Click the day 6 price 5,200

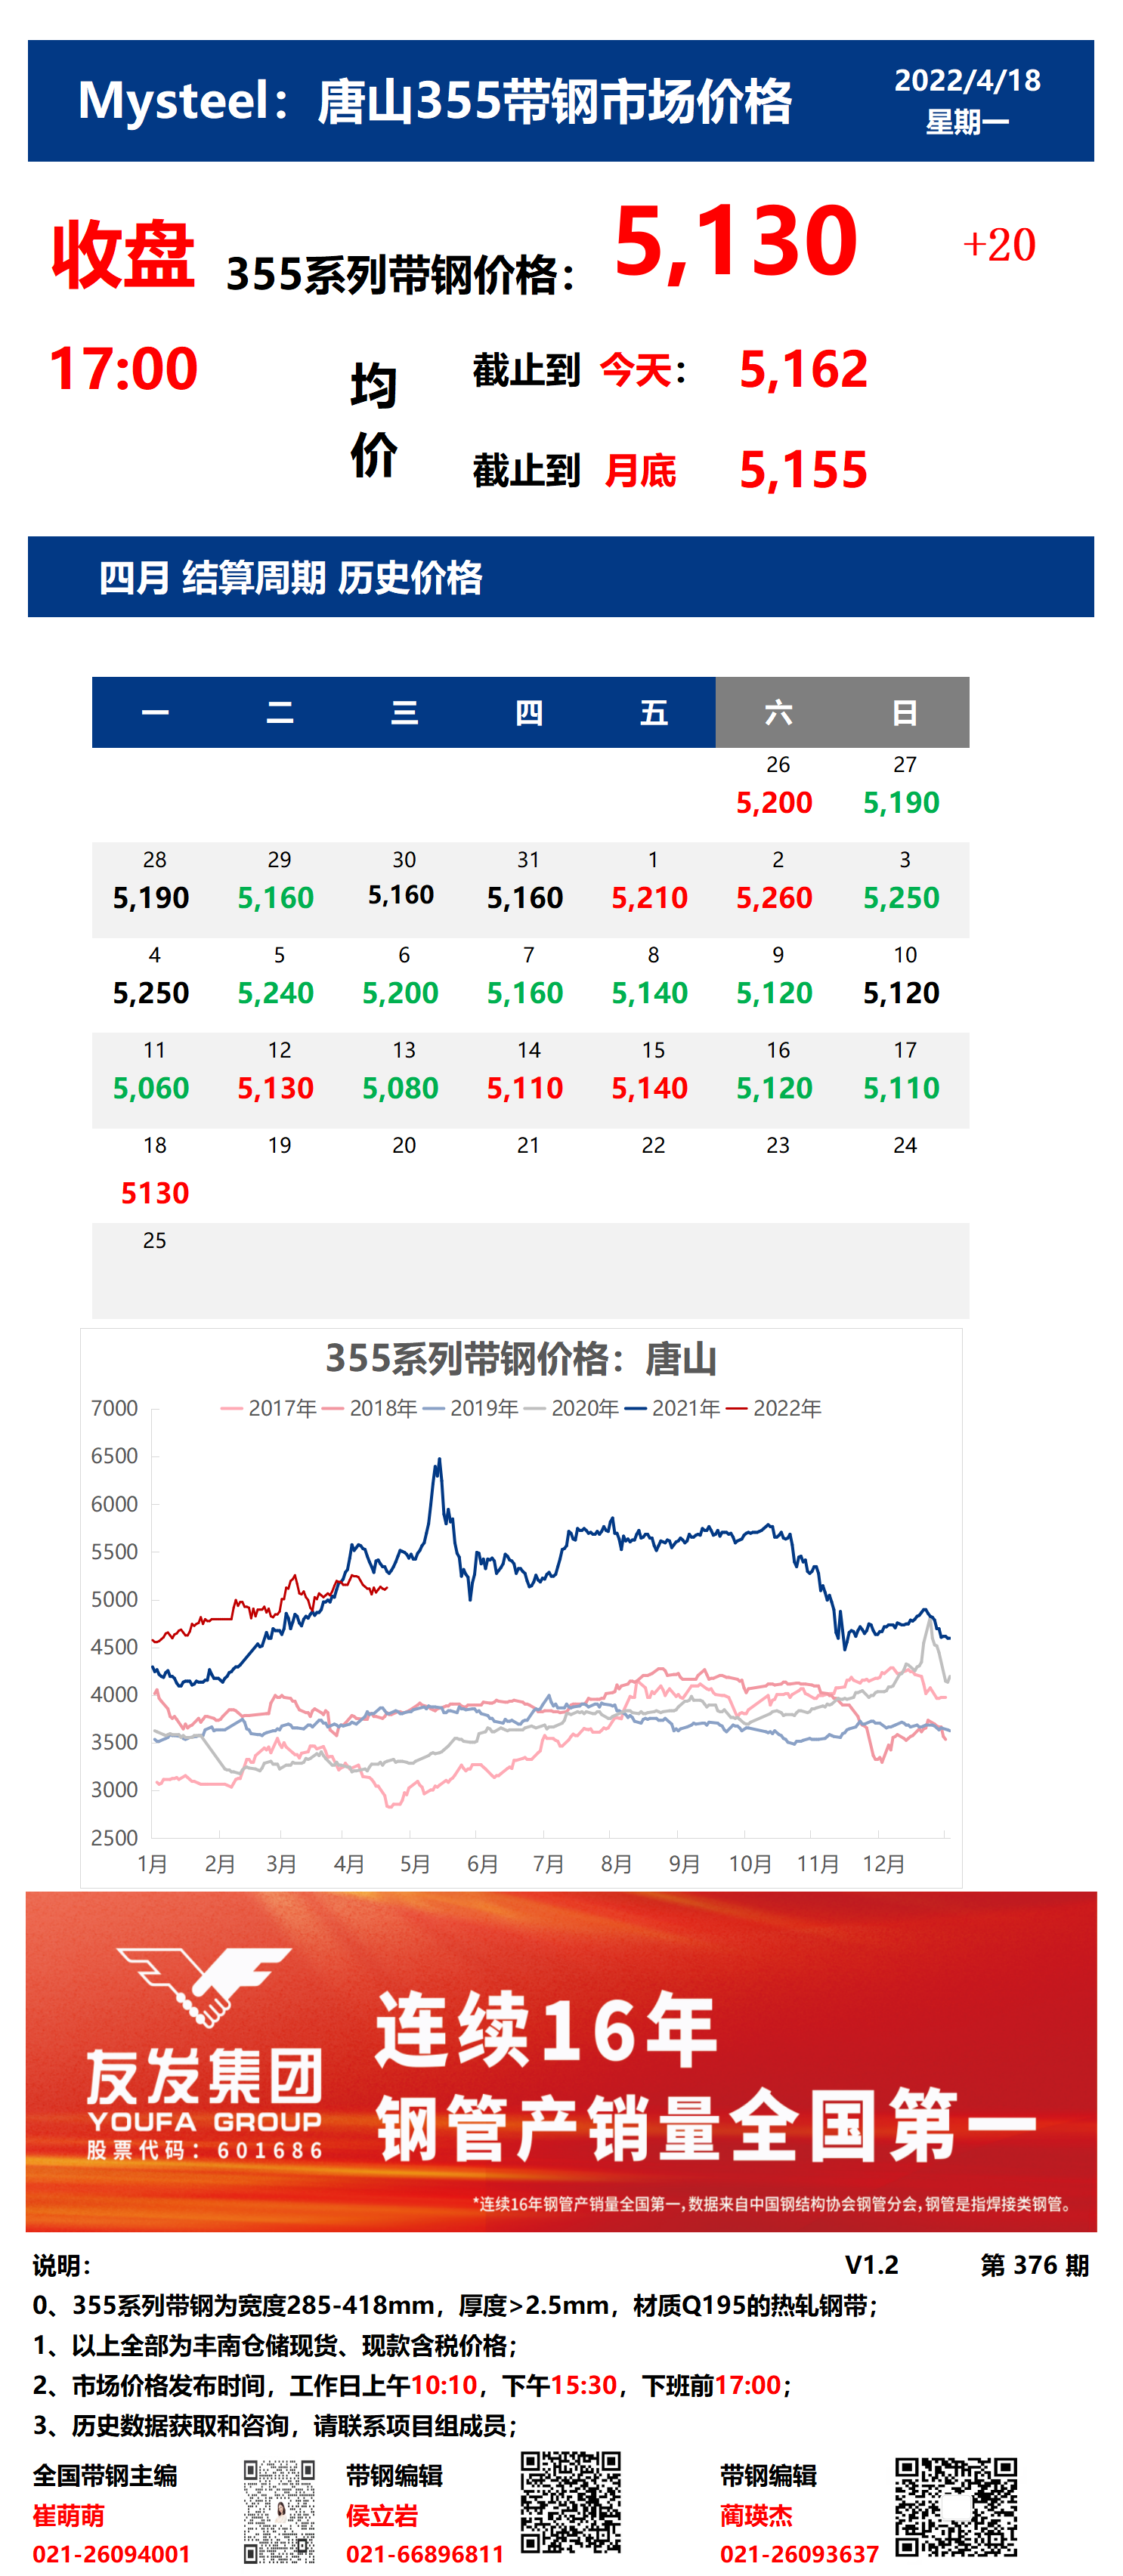tap(400, 992)
